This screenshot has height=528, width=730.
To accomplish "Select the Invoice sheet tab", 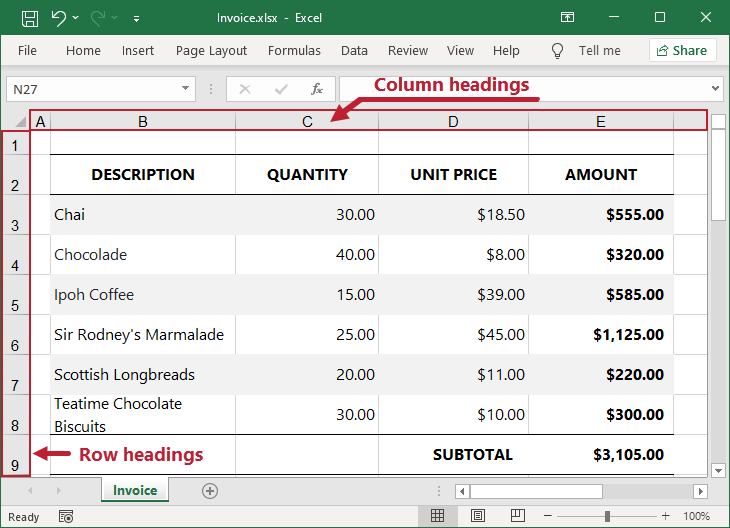I will (135, 490).
